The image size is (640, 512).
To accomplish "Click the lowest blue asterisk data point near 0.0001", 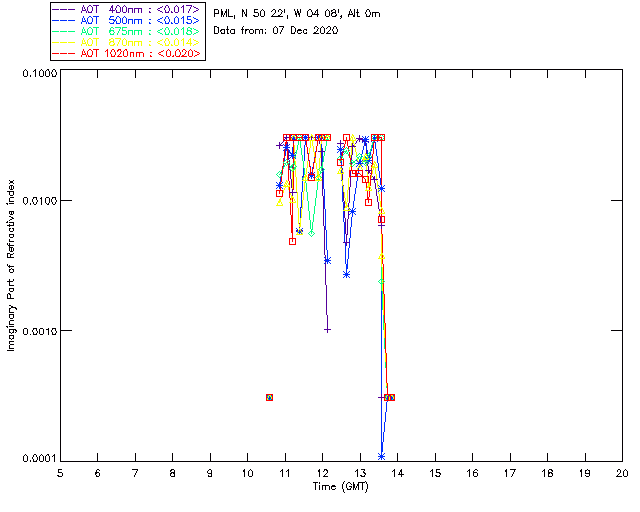I will point(382,456).
